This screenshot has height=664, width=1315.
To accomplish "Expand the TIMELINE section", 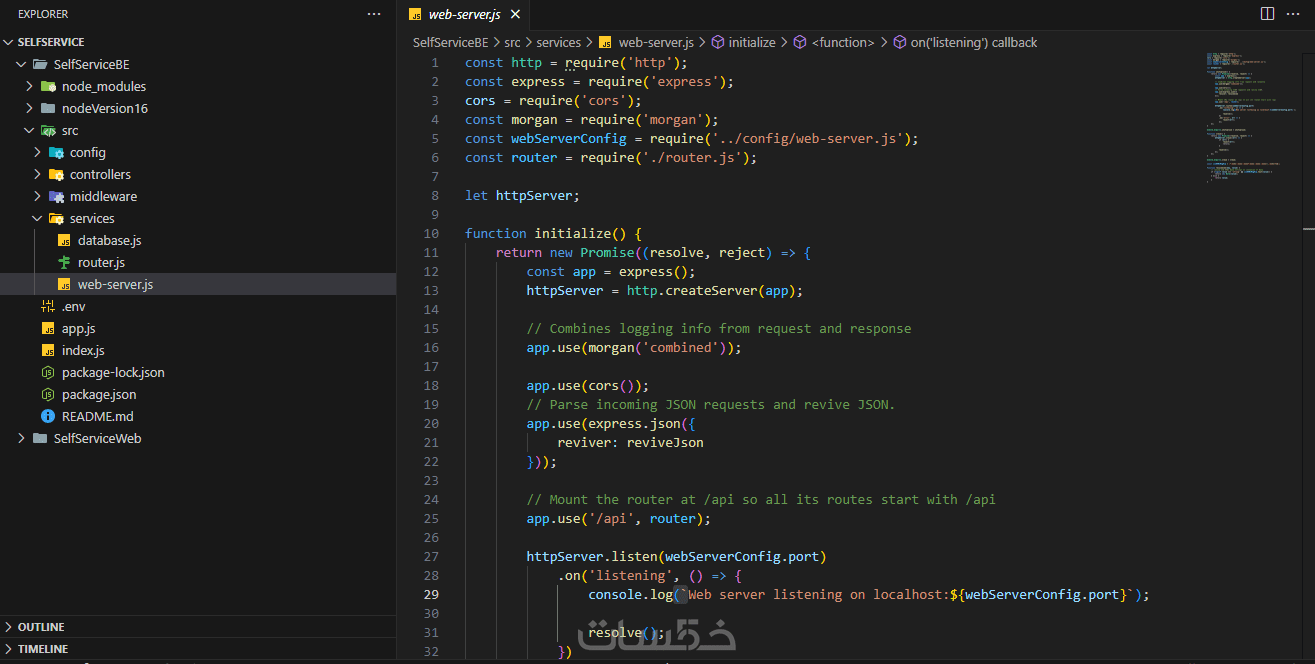I will 42,649.
